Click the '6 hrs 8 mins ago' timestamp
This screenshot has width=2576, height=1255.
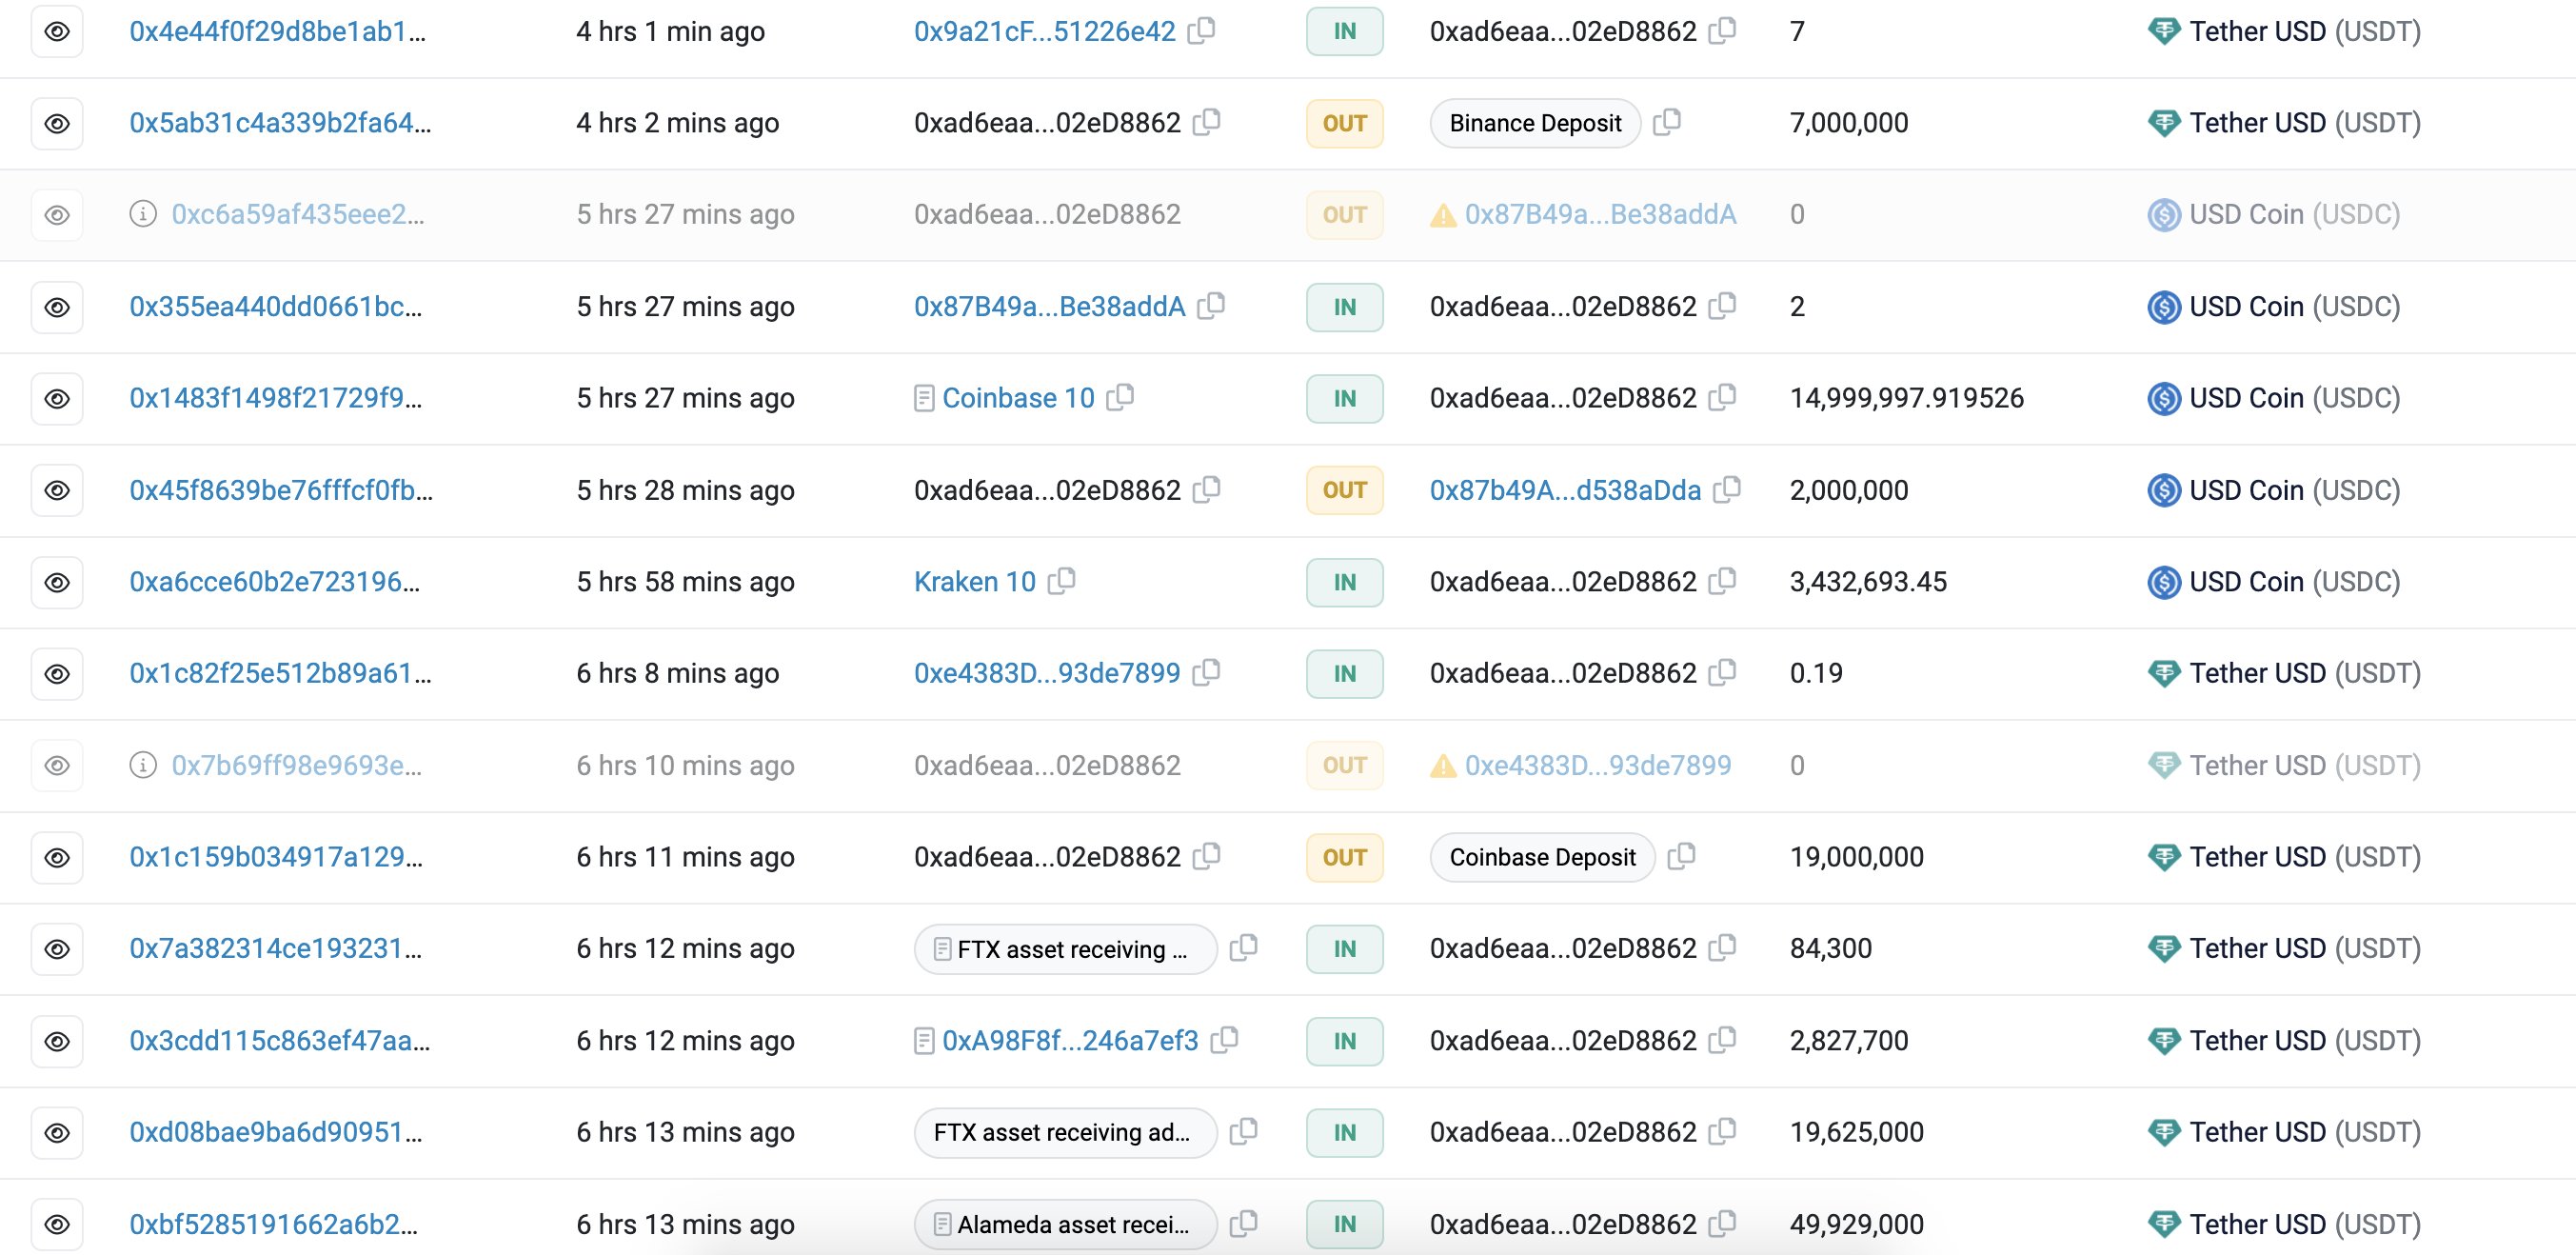pos(677,673)
